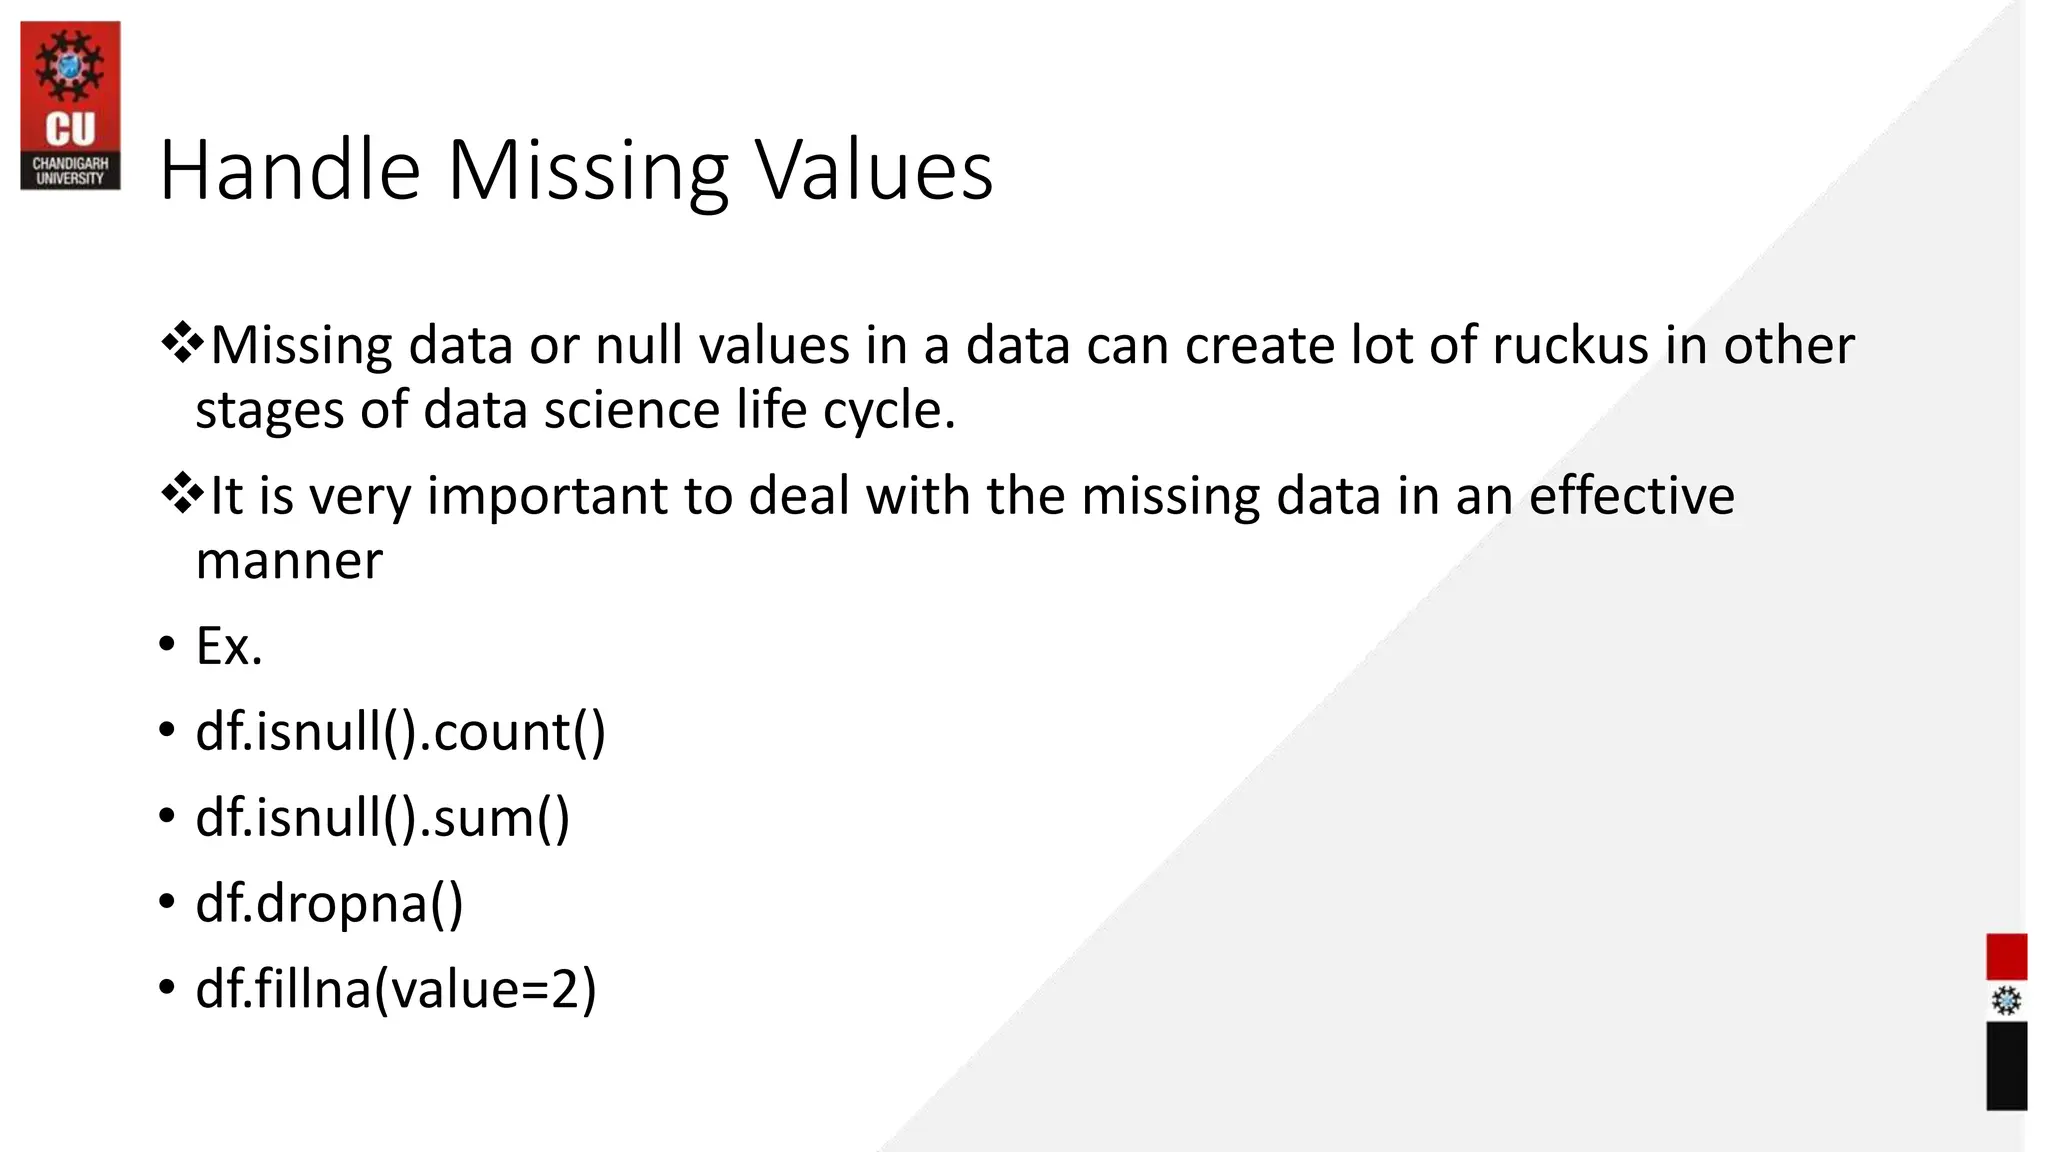Viewport: 2048px width, 1152px height.
Task: Click the df.isnull().count() line
Action: click(x=401, y=732)
